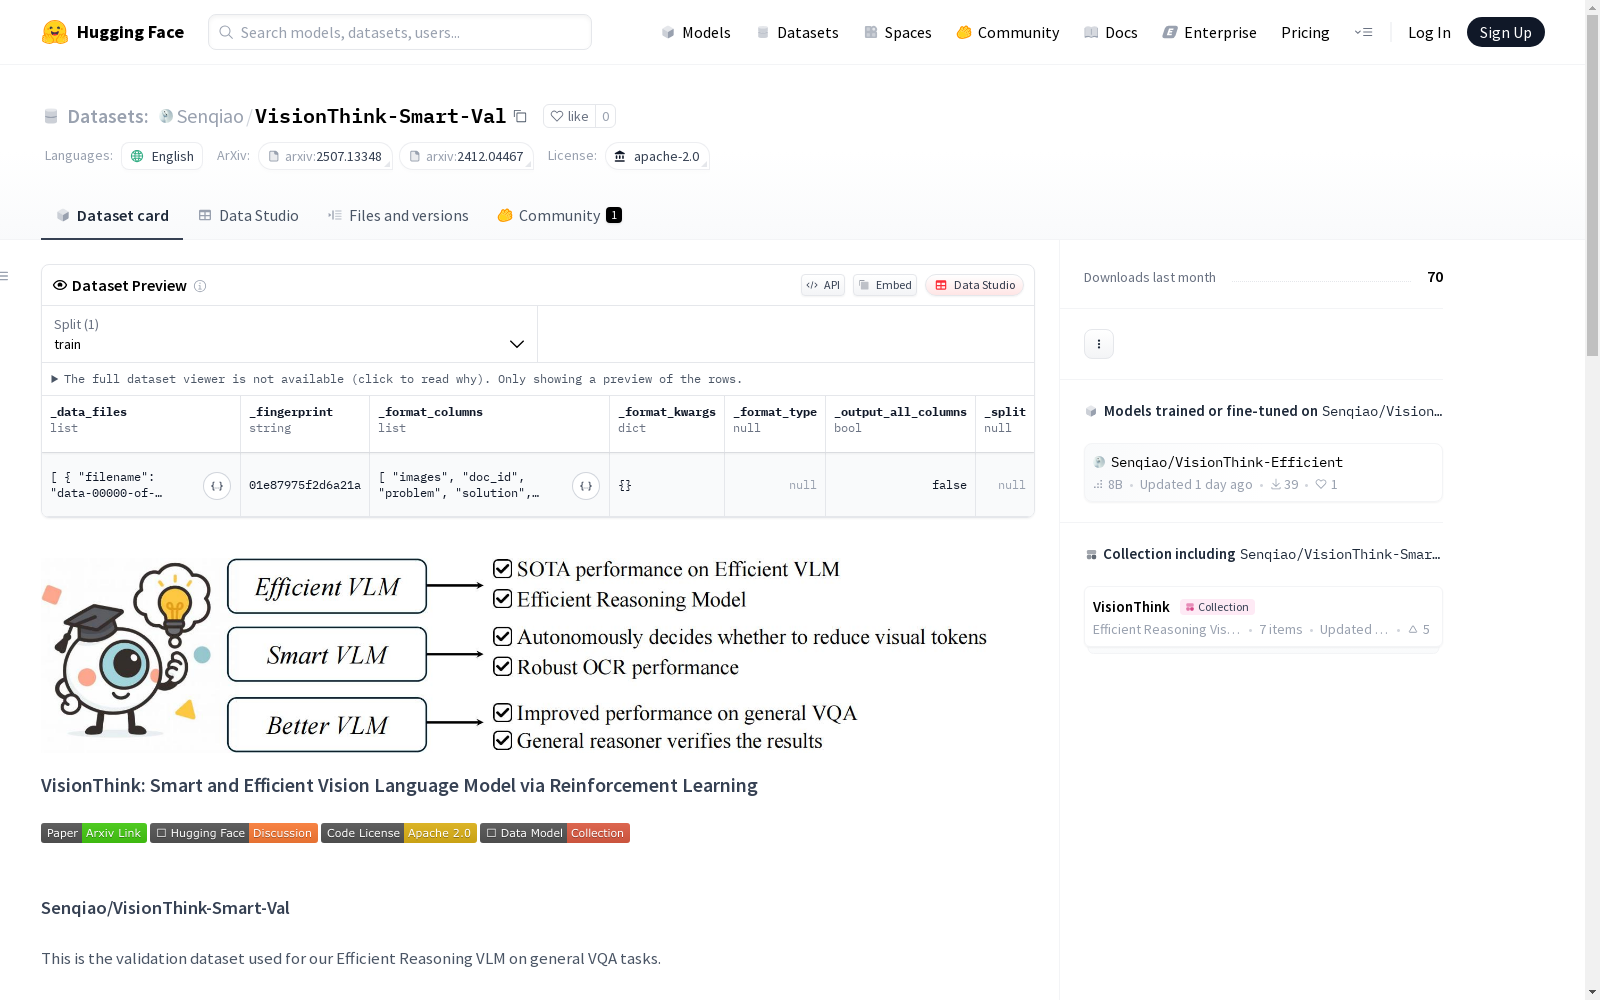
Task: Switch to the Data Studio tab
Action: 249,216
